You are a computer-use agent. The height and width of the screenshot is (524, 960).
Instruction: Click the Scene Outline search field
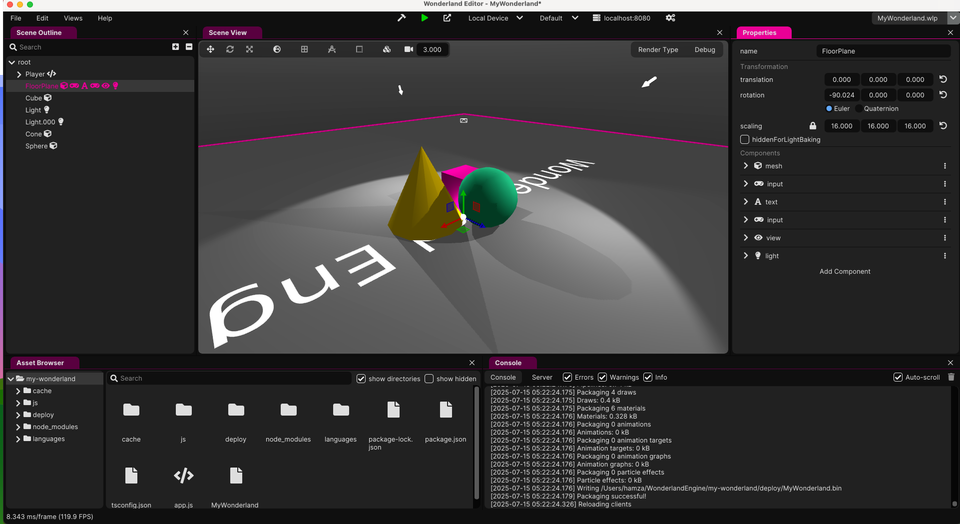[x=90, y=47]
